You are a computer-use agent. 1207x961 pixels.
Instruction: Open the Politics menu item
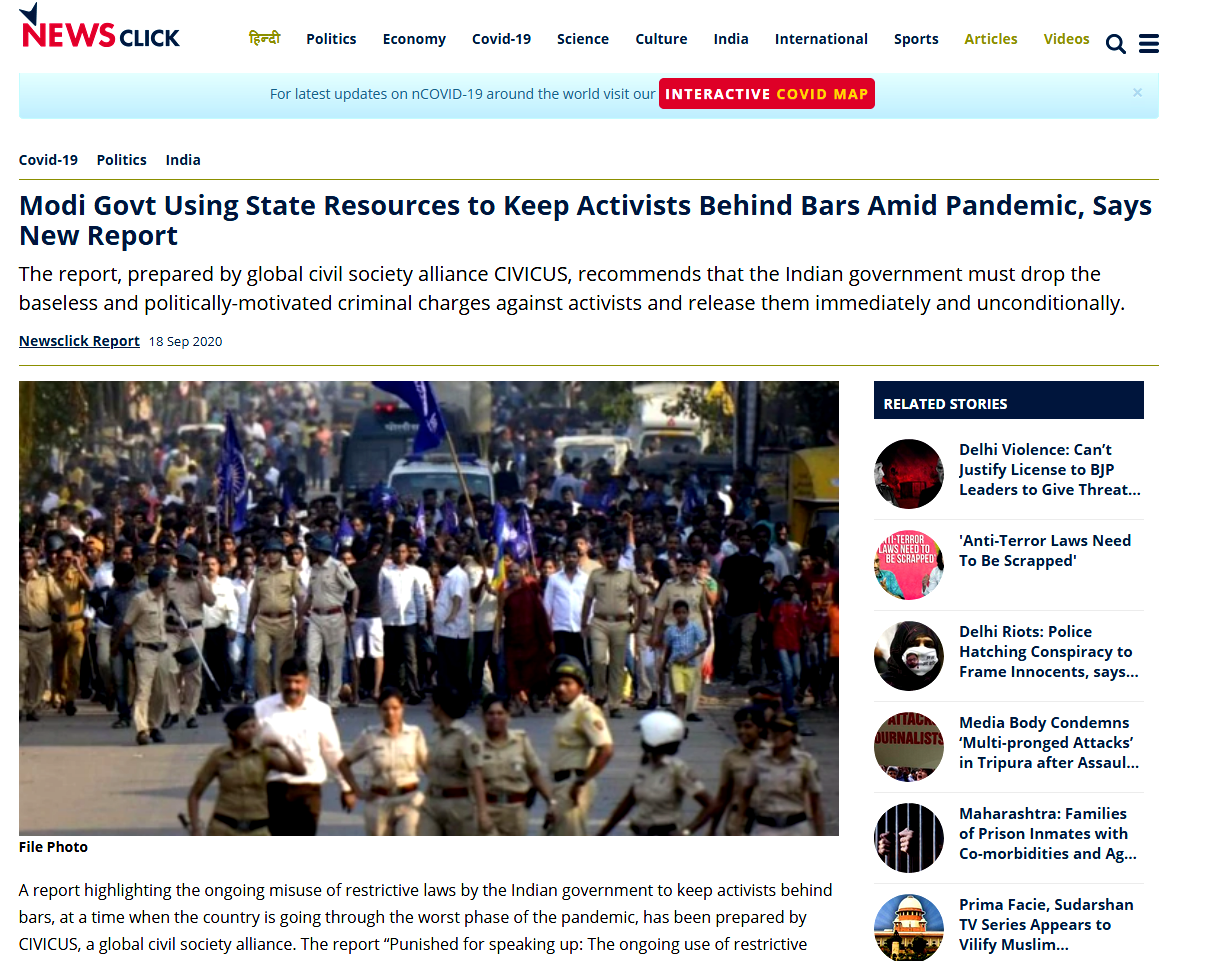point(331,39)
